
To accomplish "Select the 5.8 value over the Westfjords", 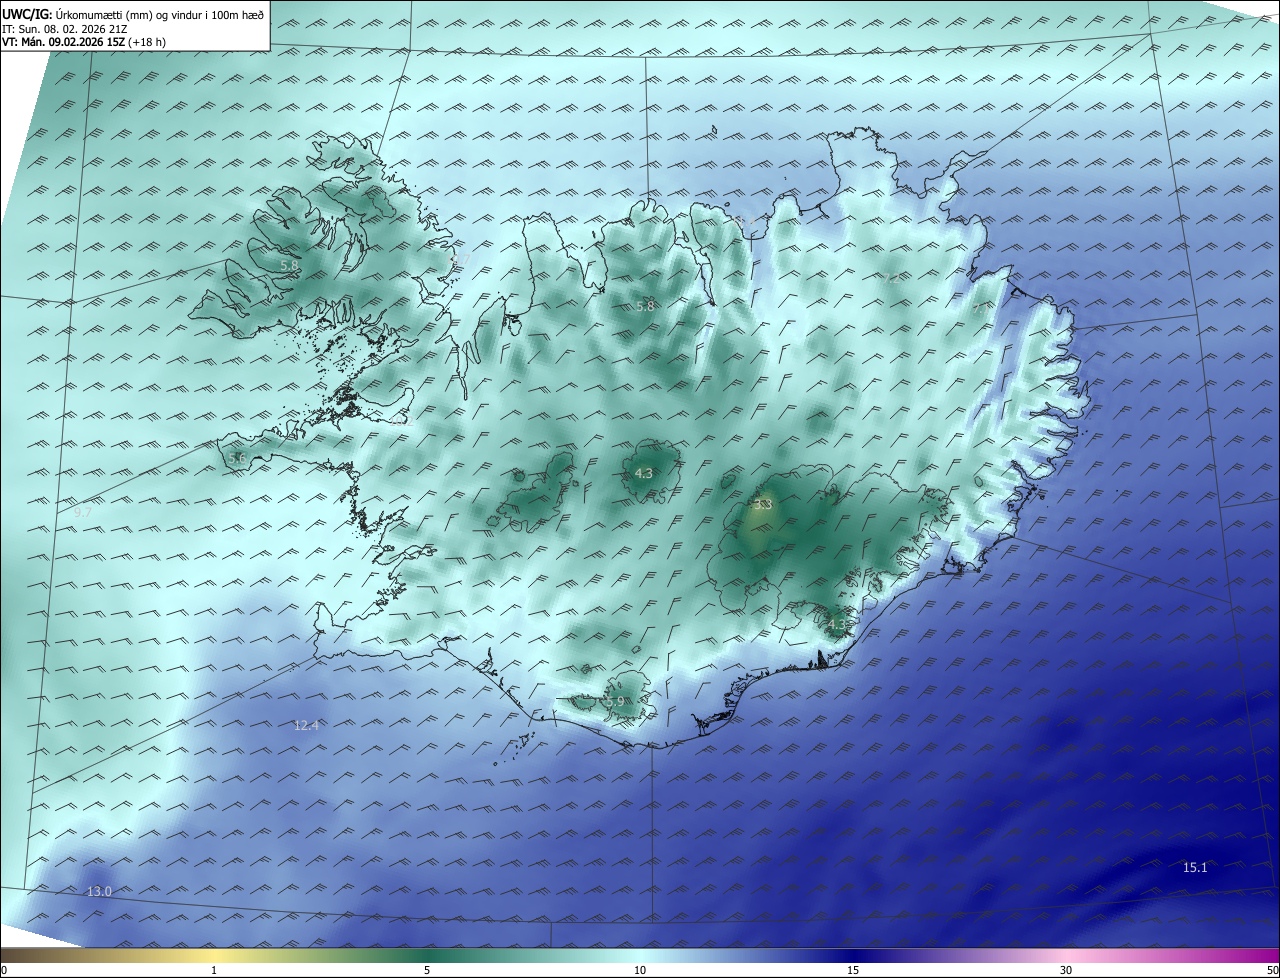I will click(288, 265).
